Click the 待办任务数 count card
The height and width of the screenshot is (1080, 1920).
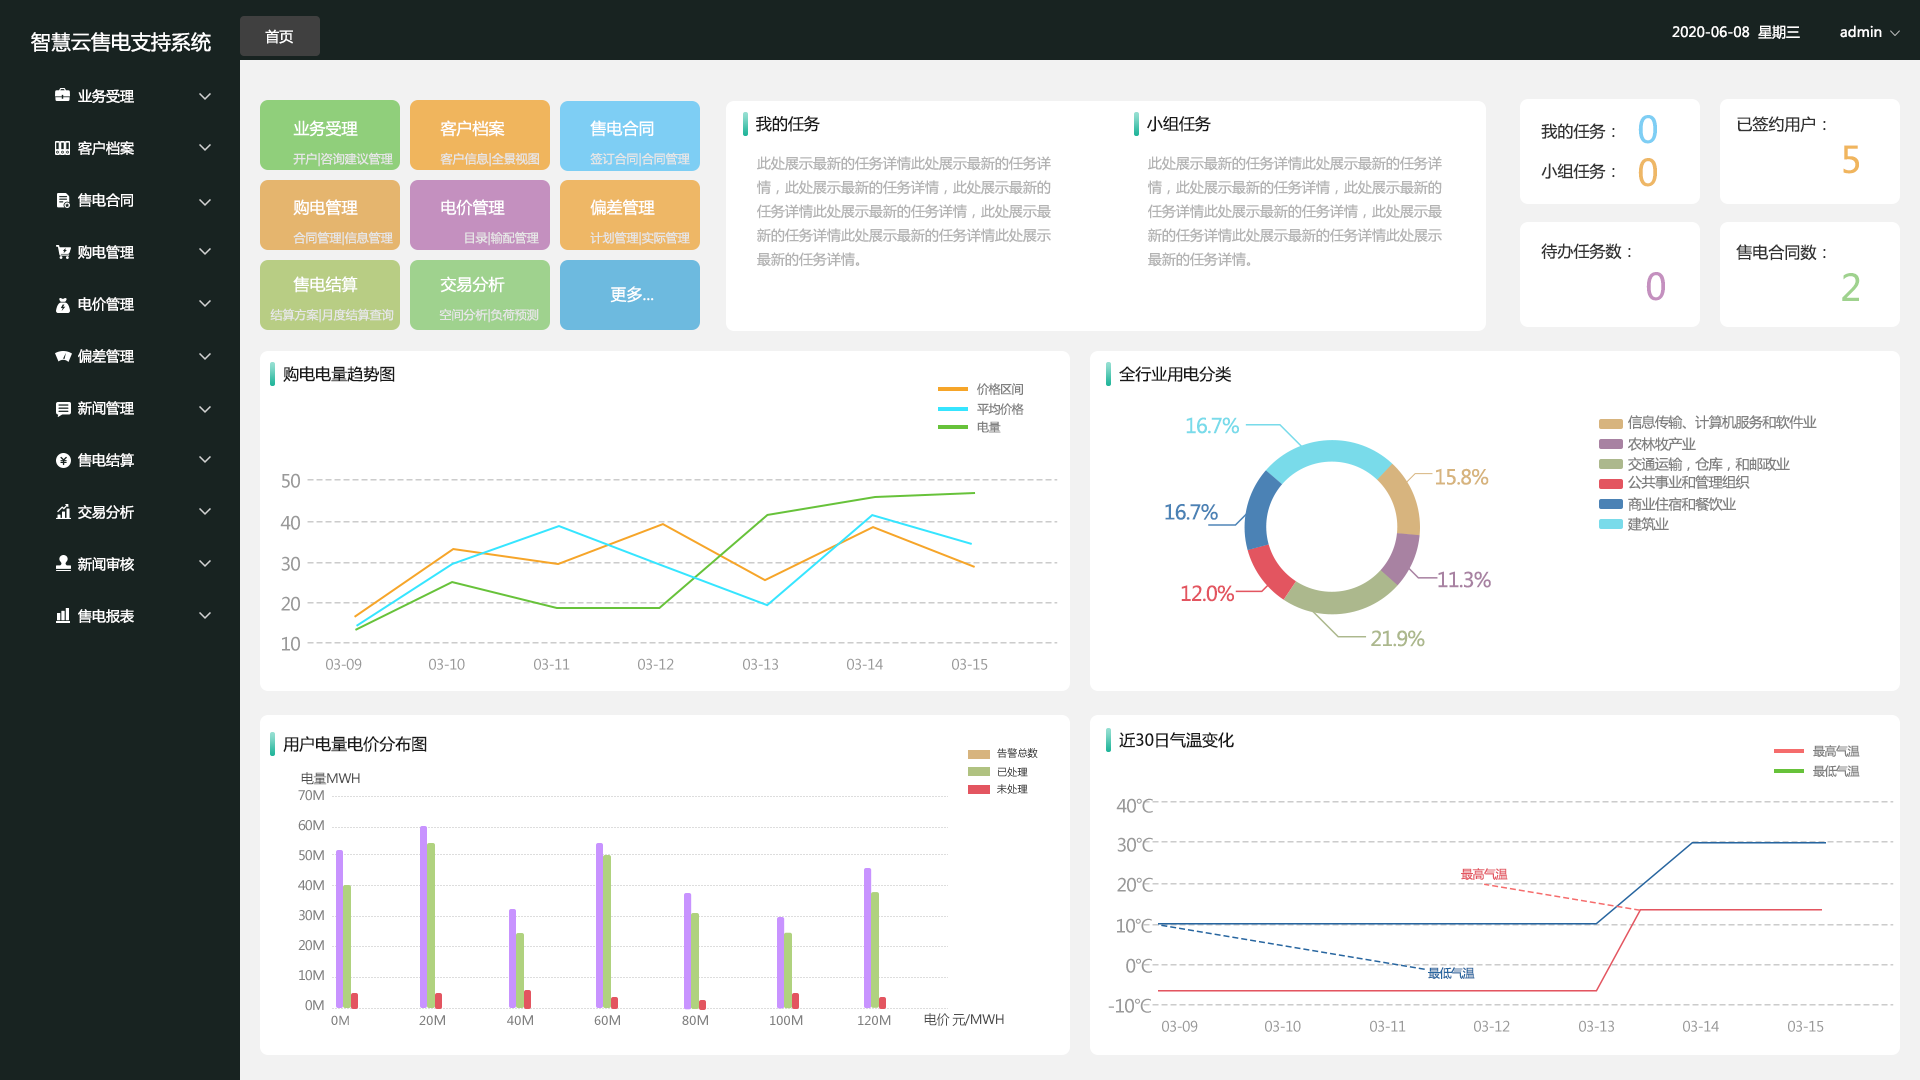coord(1610,274)
